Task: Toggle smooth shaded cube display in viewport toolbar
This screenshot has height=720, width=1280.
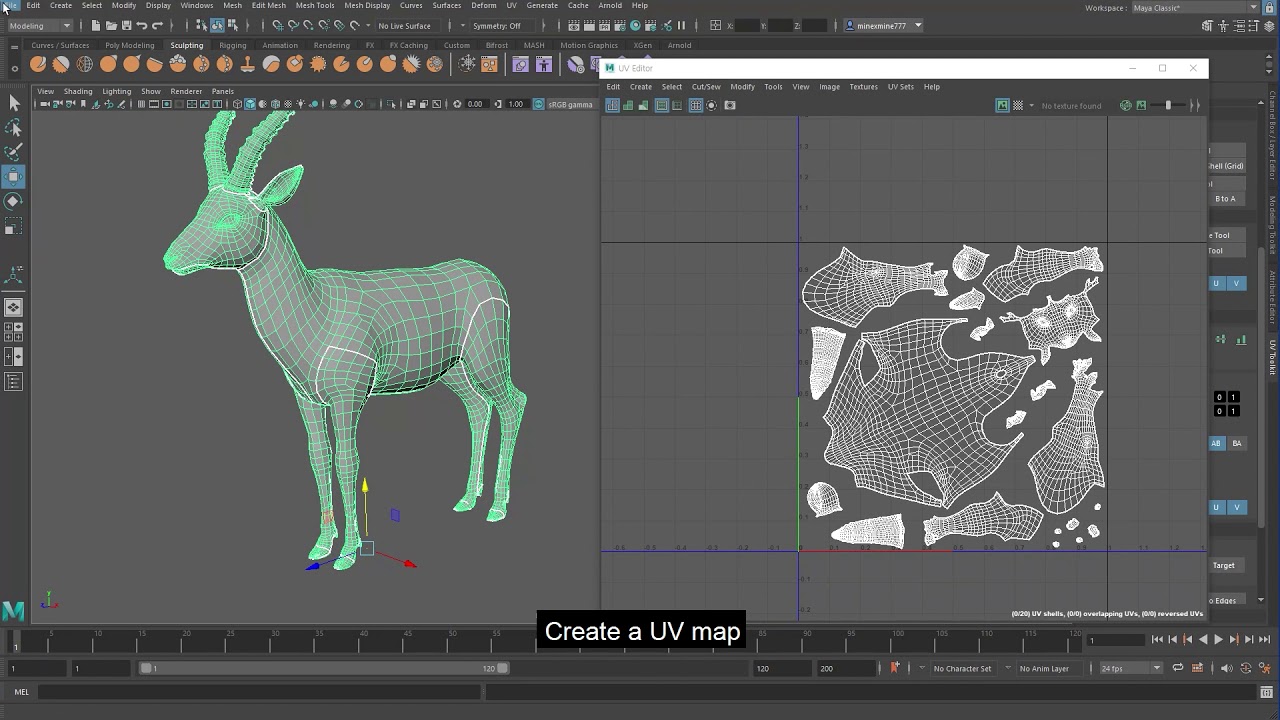Action: click(x=249, y=104)
